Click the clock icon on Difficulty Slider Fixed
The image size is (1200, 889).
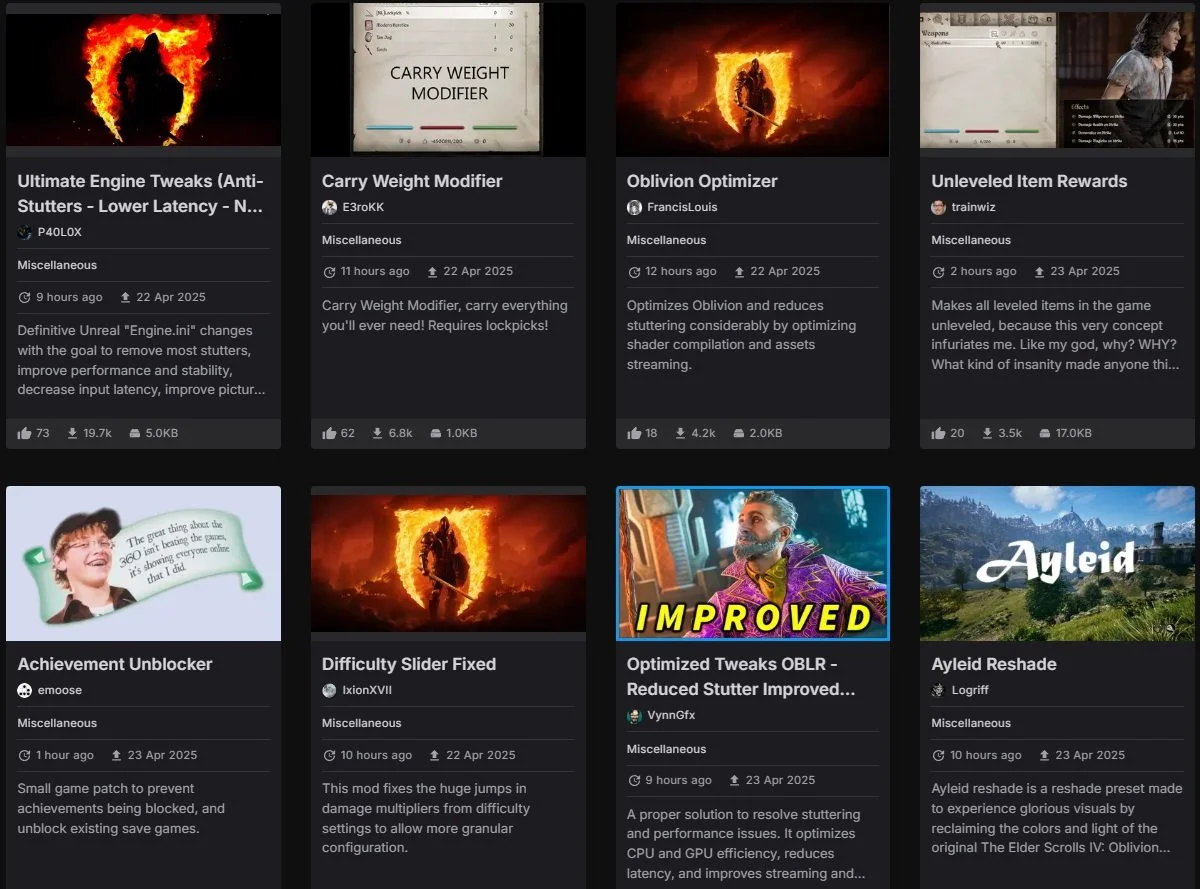click(x=329, y=755)
